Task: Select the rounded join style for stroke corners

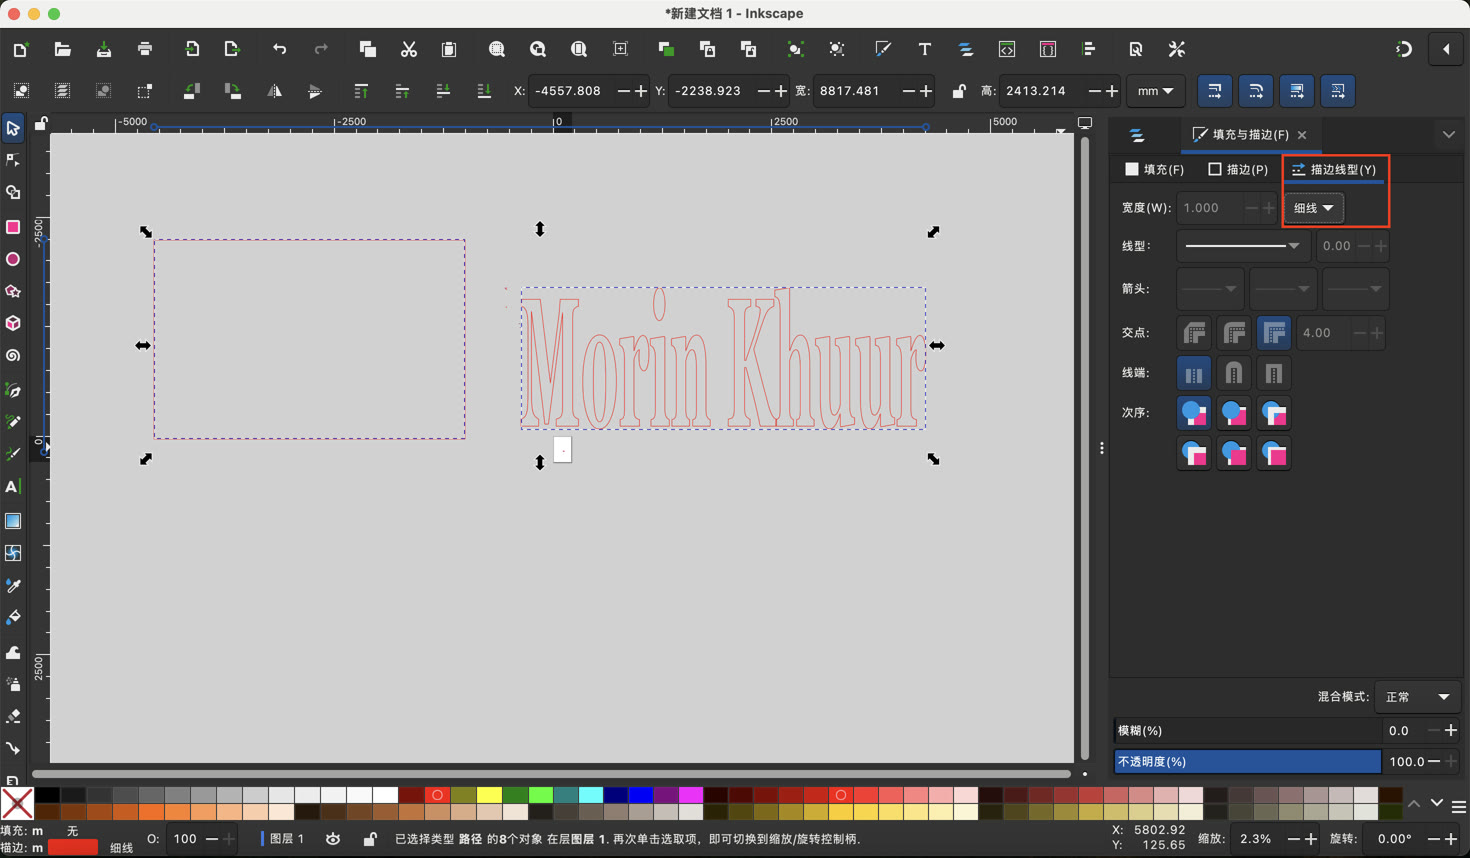Action: pyautogui.click(x=1234, y=333)
